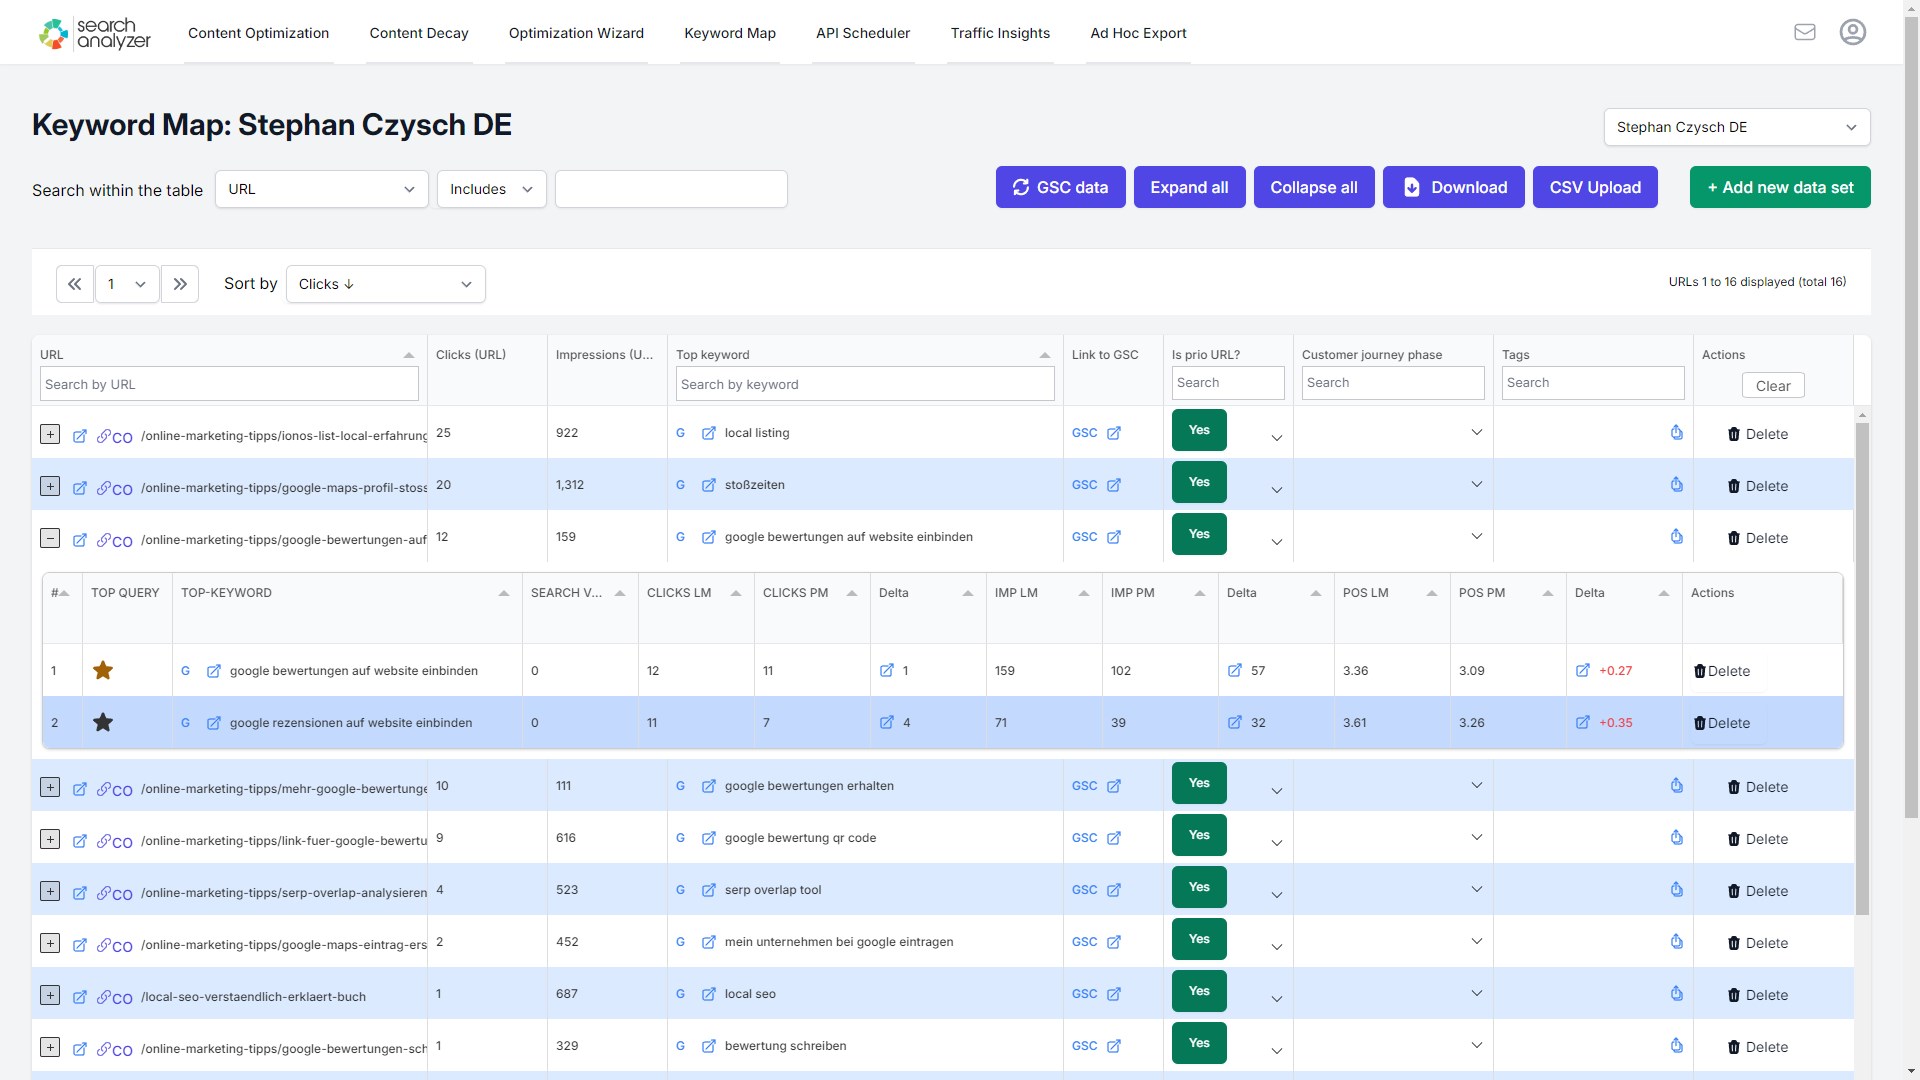
Task: Toggle the star on google rezensionen auf website einbinden
Action: tap(102, 722)
